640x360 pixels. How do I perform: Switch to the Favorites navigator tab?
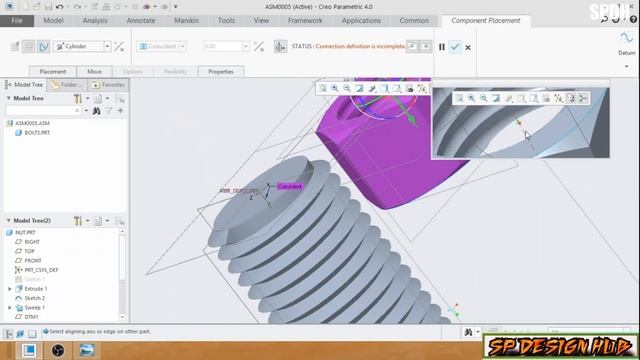click(x=108, y=84)
